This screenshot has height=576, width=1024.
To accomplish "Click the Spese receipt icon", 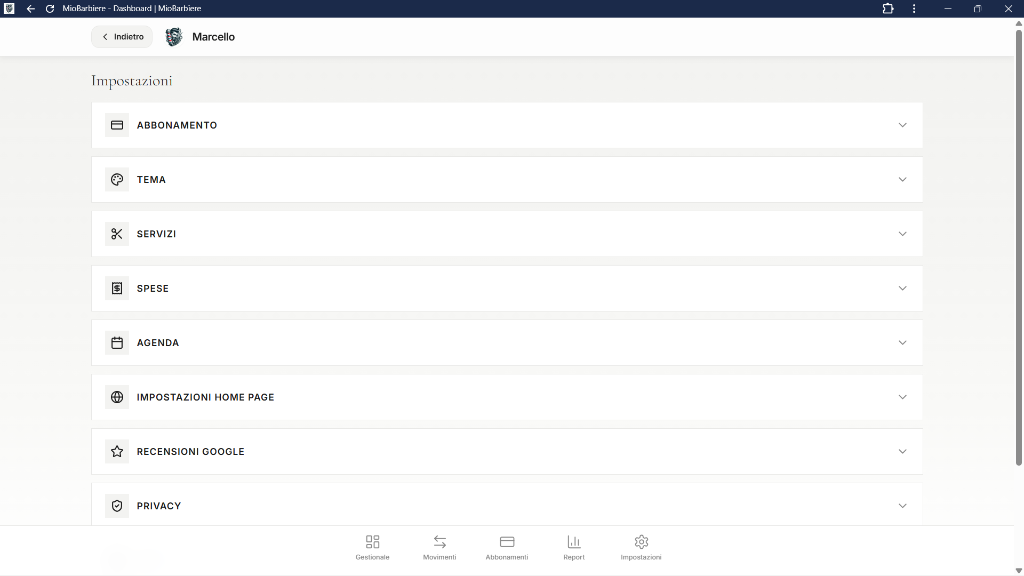I will click(x=117, y=288).
